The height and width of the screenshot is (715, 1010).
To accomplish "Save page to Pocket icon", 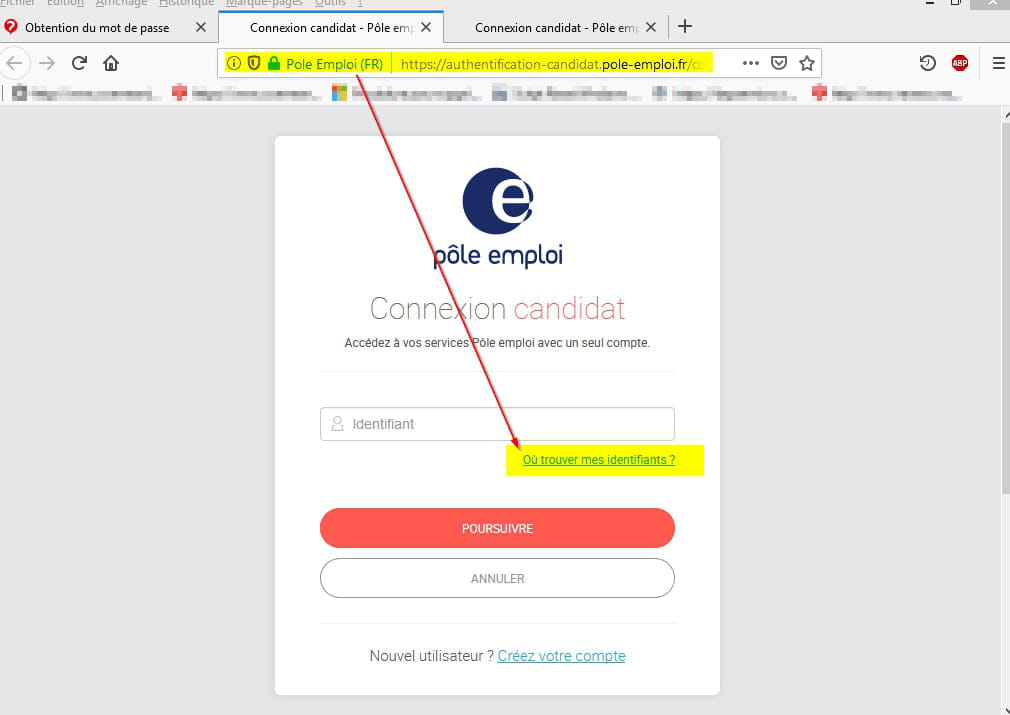I will pos(779,63).
